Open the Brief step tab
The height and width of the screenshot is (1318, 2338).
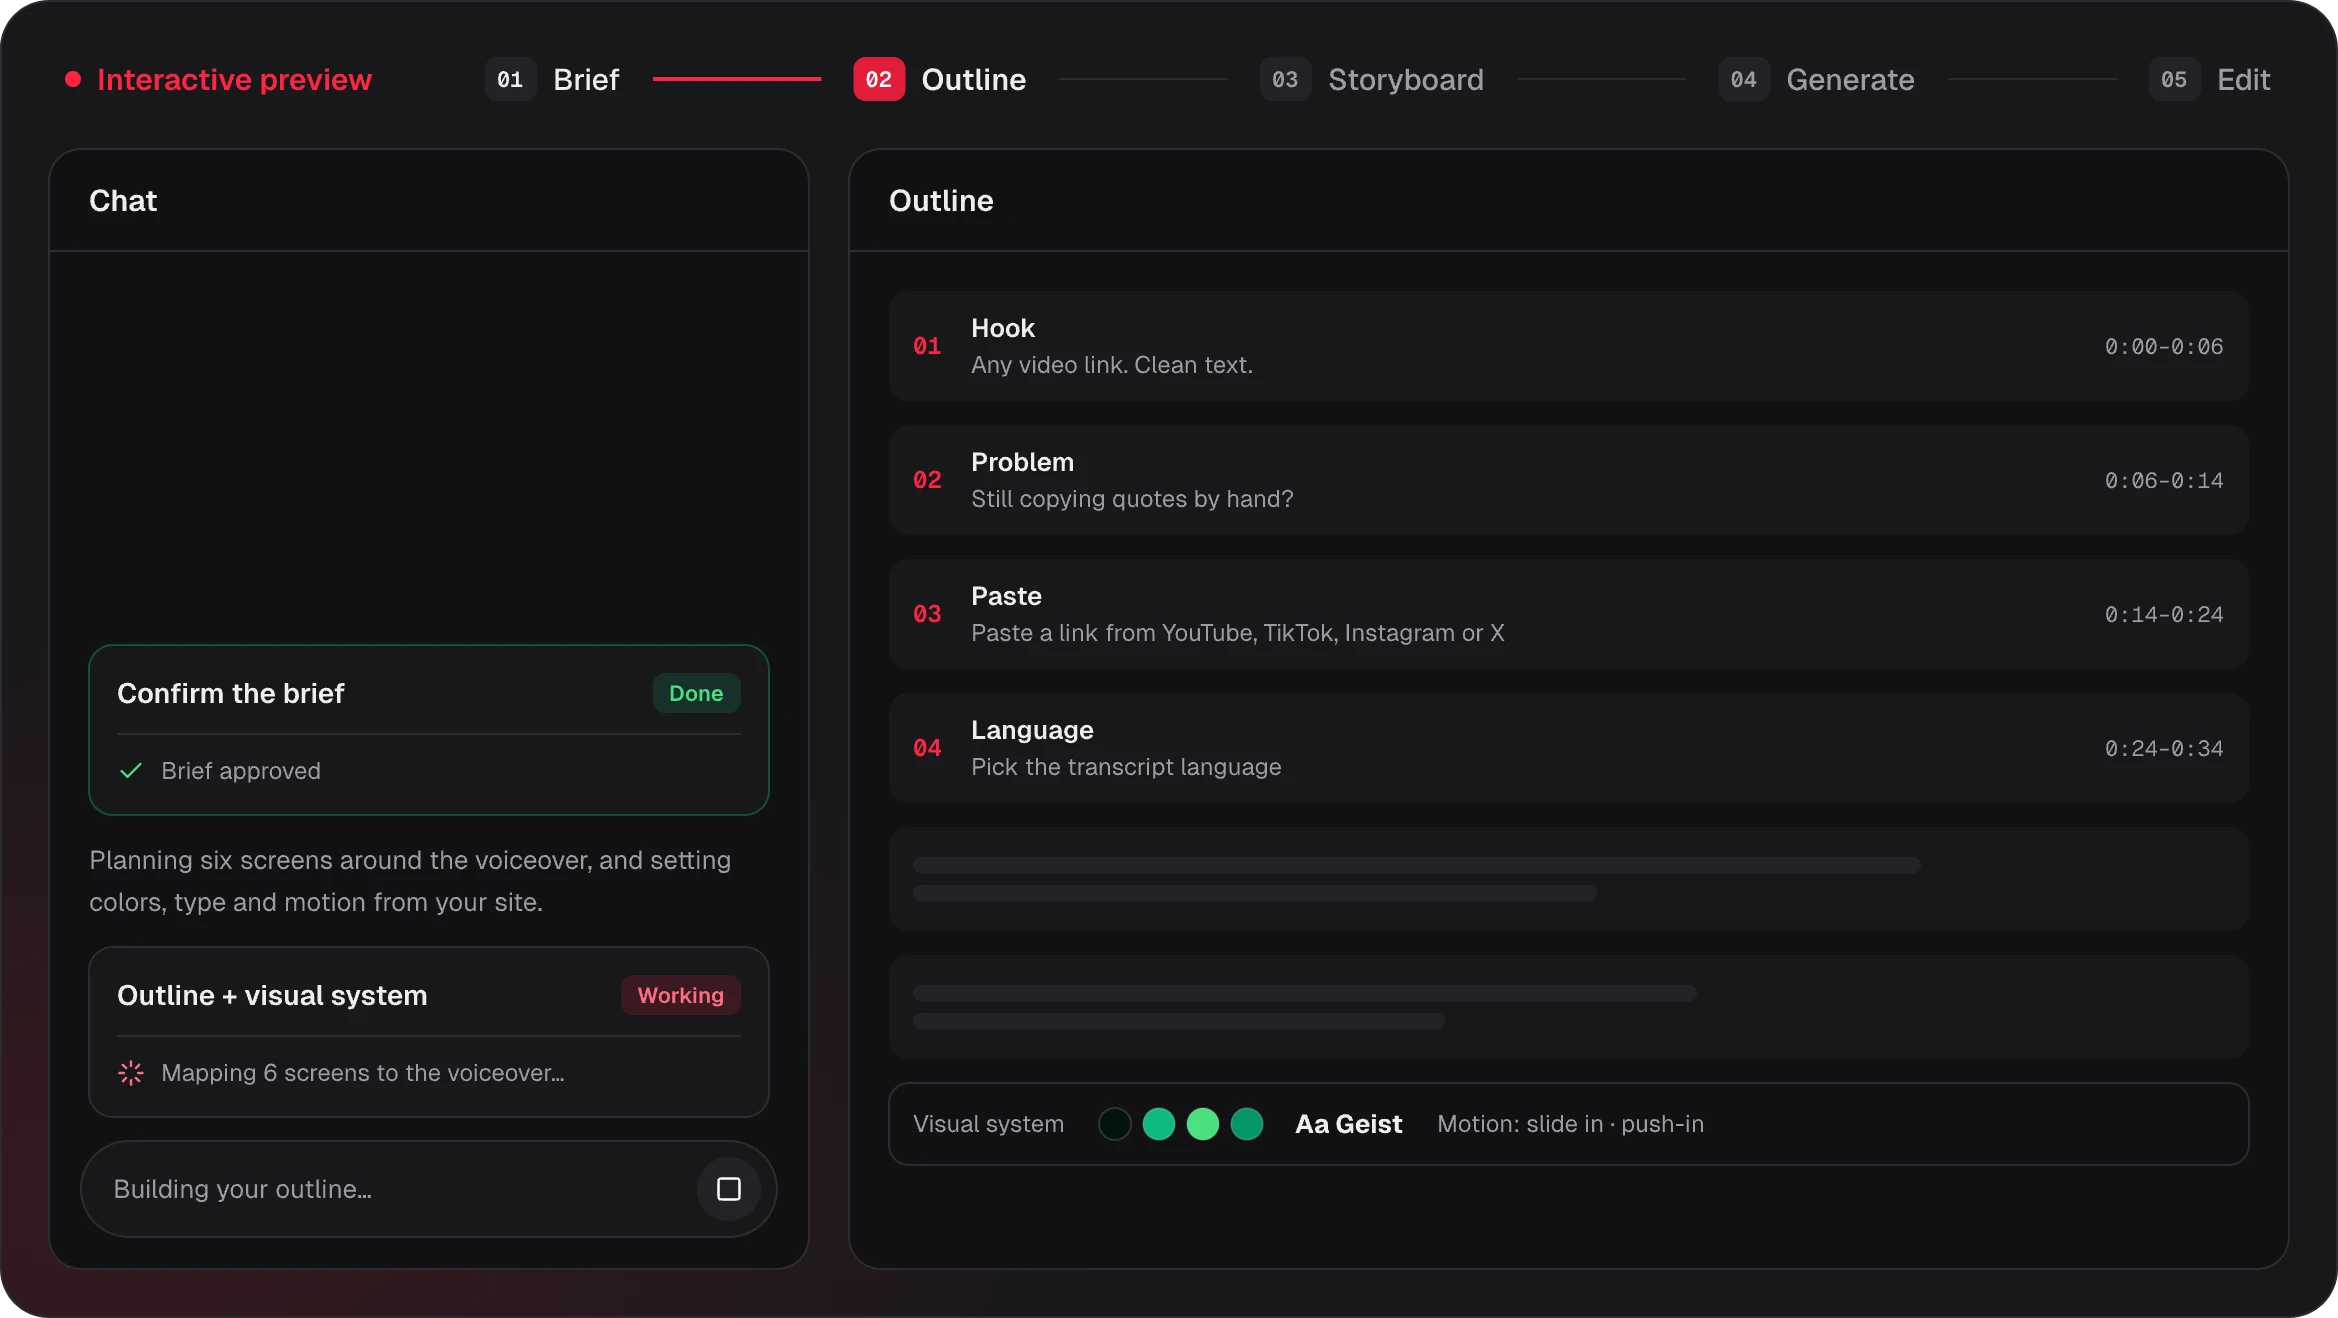coord(552,79)
